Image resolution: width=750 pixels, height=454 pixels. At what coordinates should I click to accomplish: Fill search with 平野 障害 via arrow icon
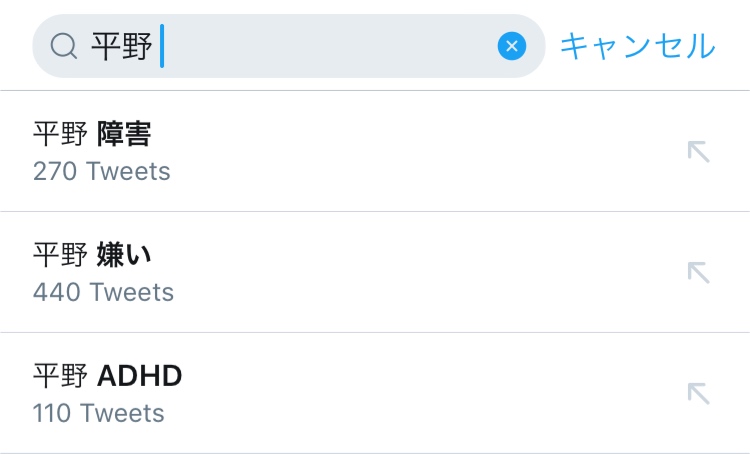[698, 152]
